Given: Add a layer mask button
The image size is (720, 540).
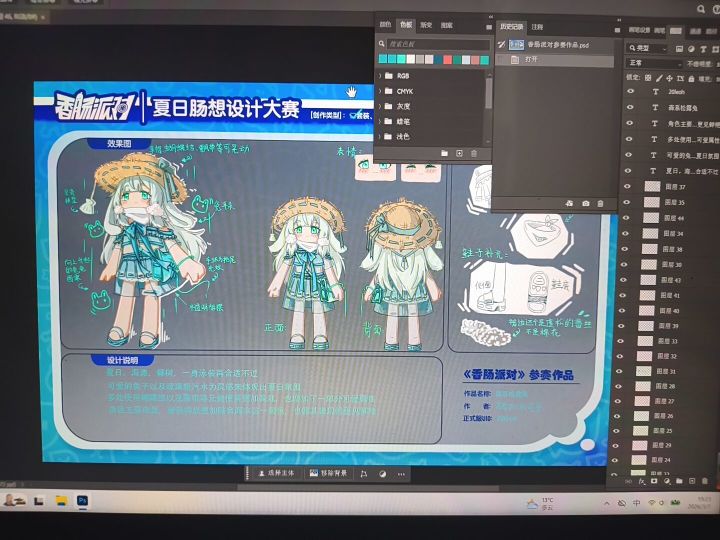Looking at the screenshot, I should tap(654, 481).
